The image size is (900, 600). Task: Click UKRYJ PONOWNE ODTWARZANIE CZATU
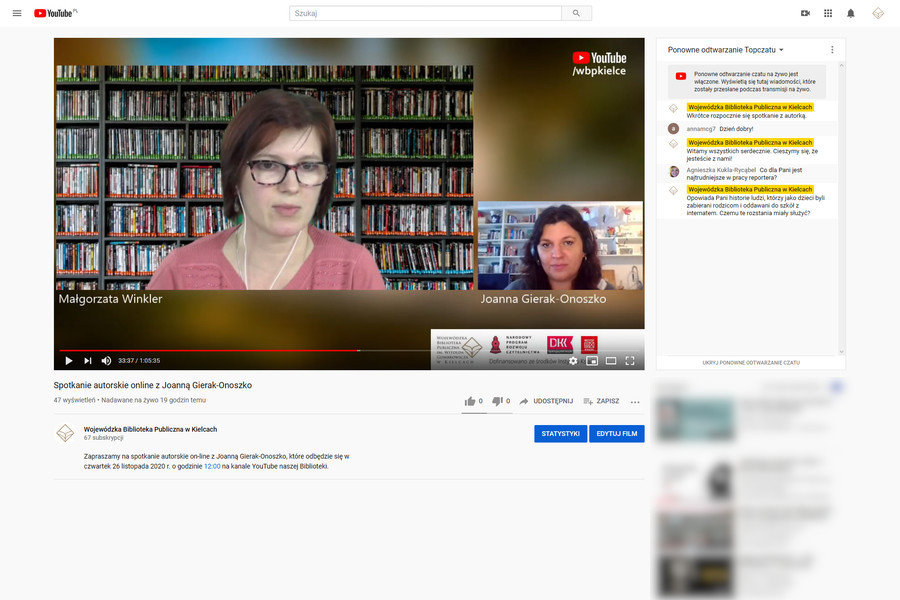point(751,363)
